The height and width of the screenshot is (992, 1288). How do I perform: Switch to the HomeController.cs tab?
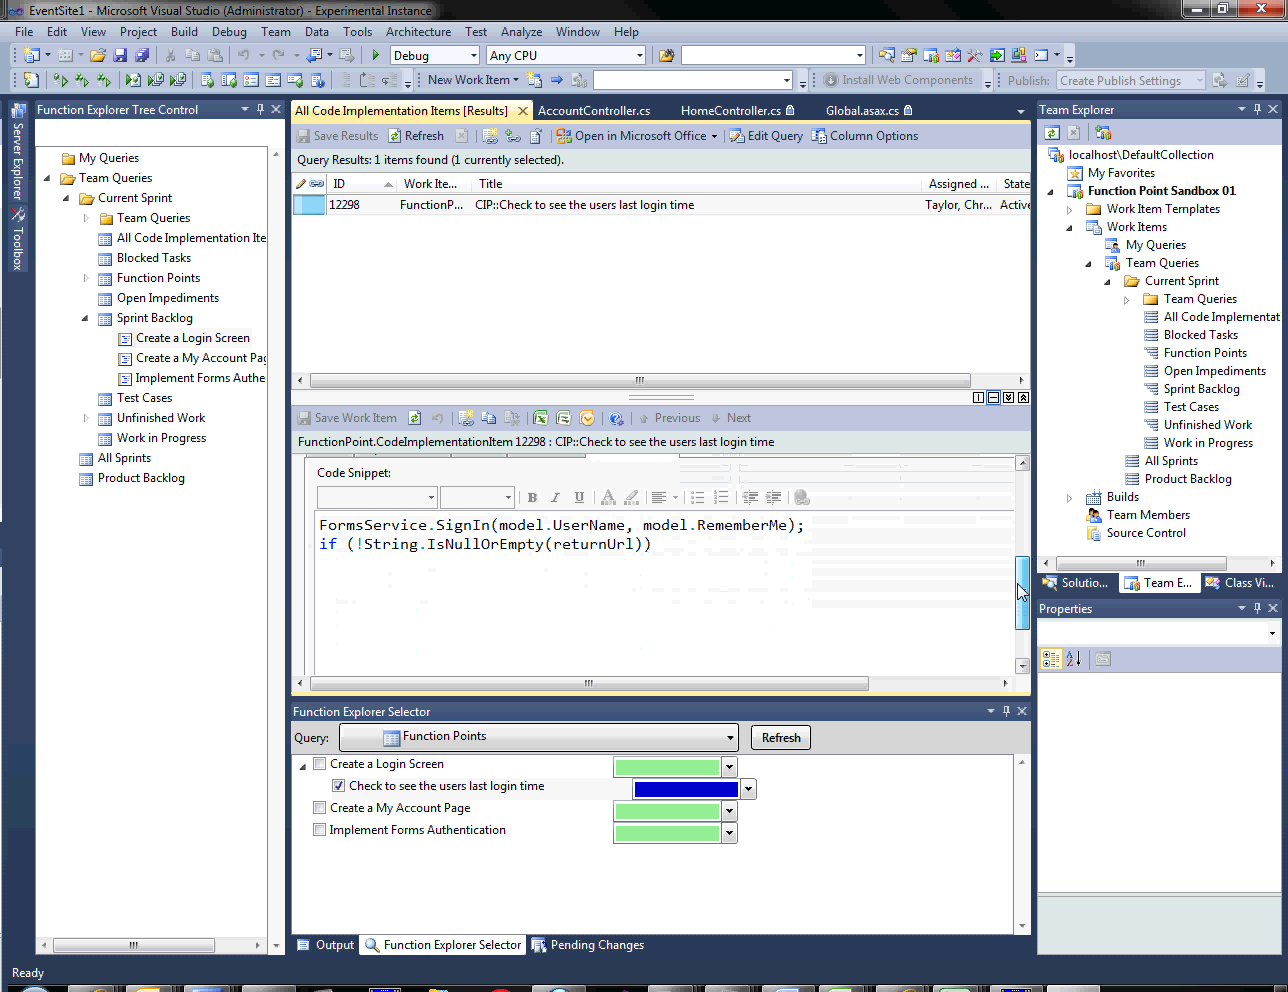[x=737, y=110]
